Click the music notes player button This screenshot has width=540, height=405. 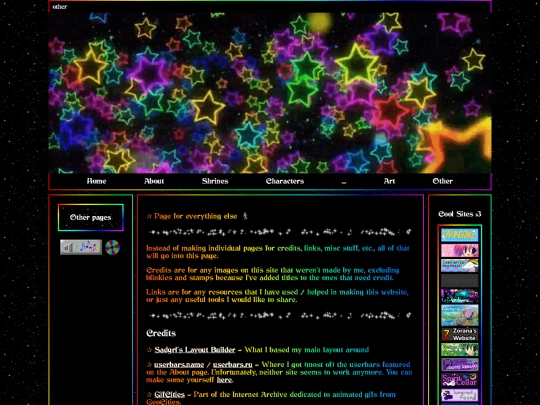(81, 247)
